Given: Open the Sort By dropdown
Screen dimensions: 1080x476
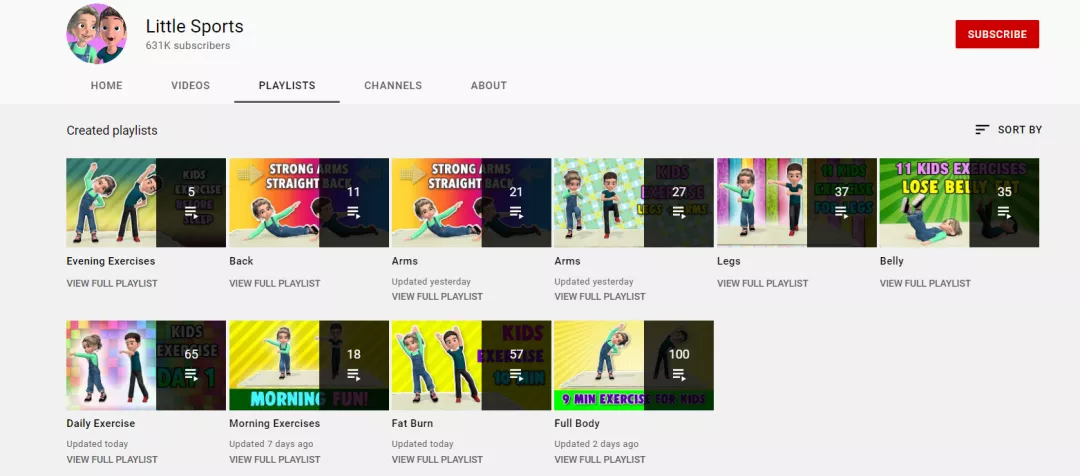Looking at the screenshot, I should (1008, 130).
